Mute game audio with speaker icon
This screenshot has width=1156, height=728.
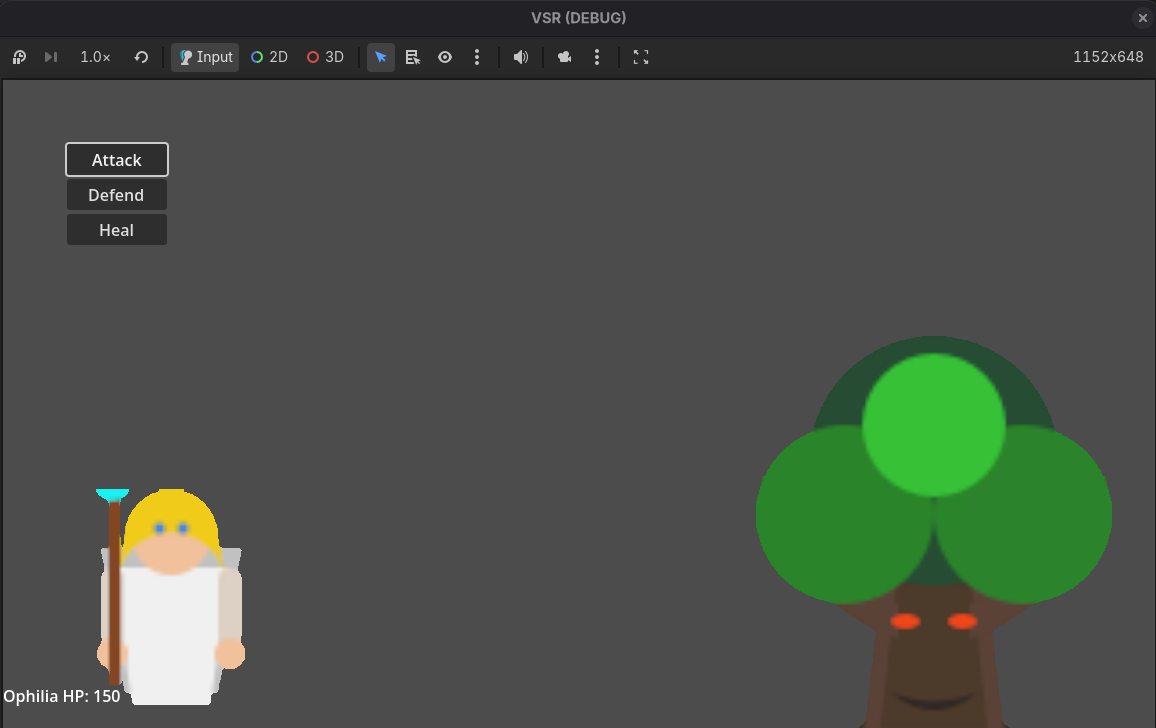(520, 57)
